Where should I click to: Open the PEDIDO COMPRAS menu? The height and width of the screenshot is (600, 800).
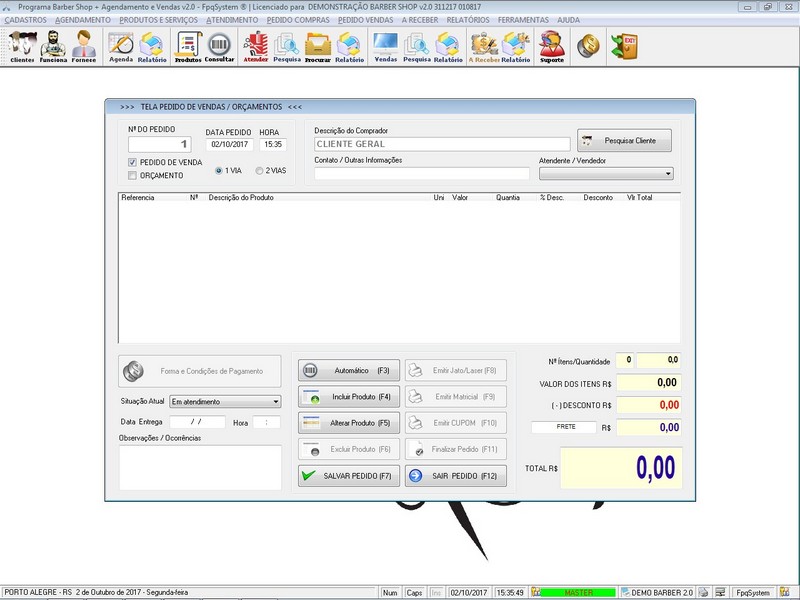[298, 20]
